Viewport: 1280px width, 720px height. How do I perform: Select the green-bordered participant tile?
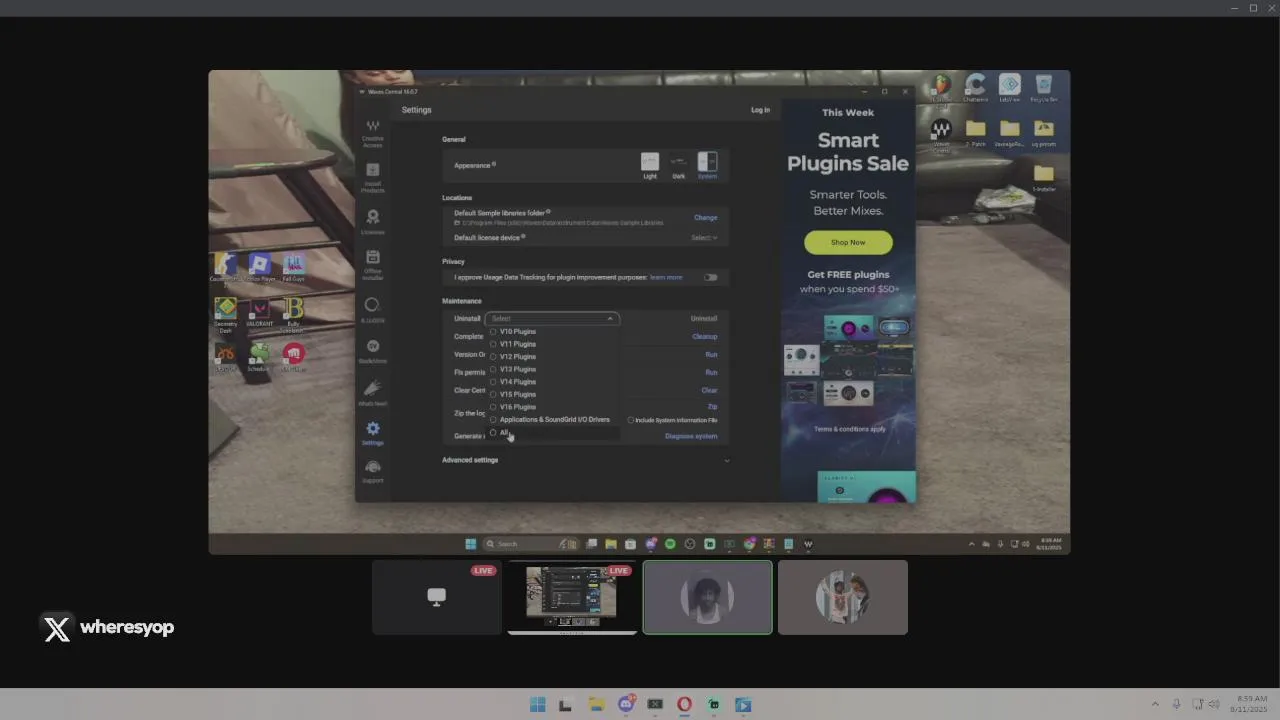click(708, 597)
